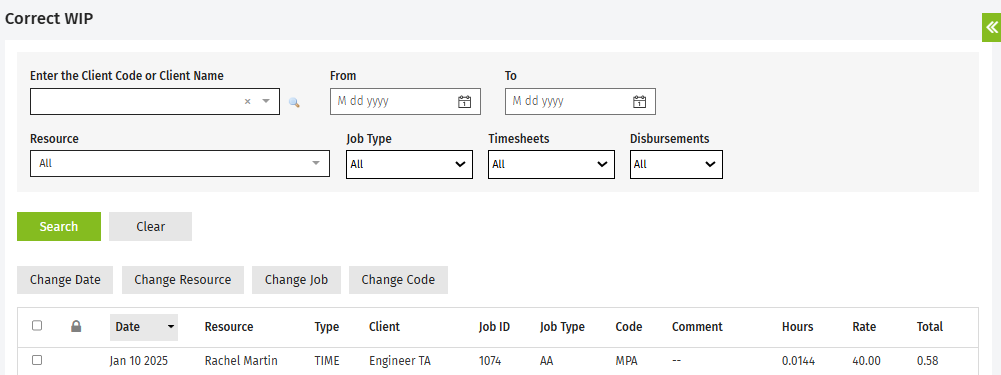
Task: Click the Hours column header
Action: (797, 327)
